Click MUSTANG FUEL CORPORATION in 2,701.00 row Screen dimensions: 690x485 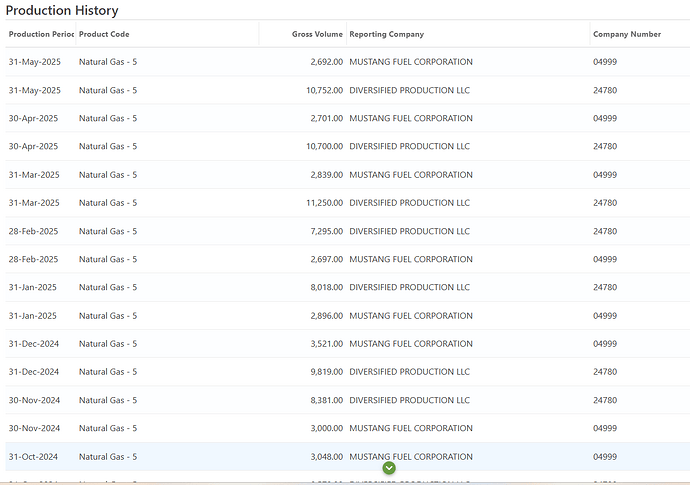click(411, 118)
